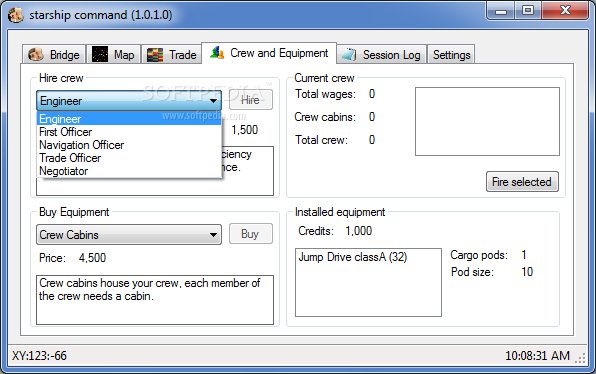Close the starship command window
The image size is (596, 374).
click(565, 11)
